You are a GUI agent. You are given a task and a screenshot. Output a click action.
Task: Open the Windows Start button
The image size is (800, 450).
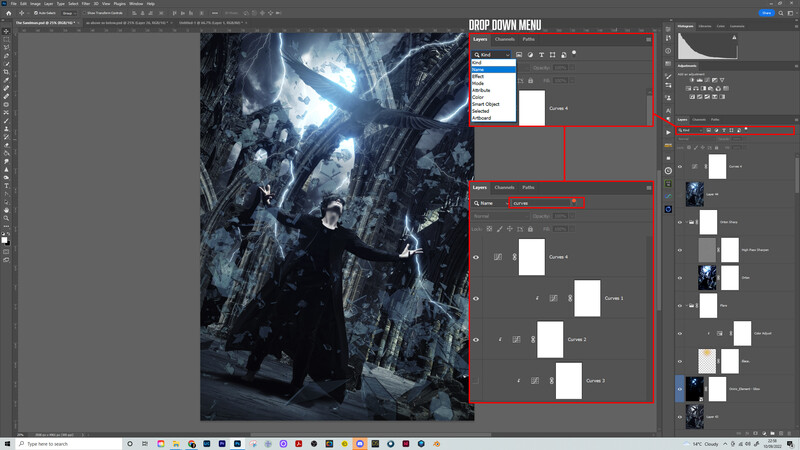[7, 444]
